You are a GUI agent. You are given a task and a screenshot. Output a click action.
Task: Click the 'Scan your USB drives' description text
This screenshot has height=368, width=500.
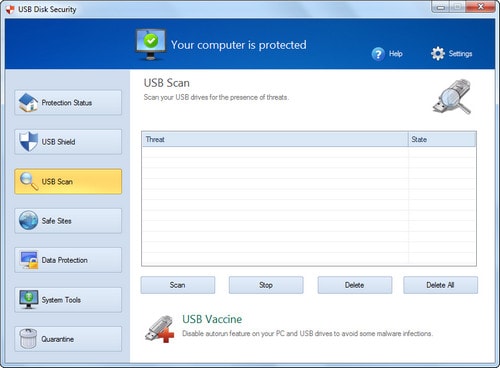pyautogui.click(x=216, y=97)
